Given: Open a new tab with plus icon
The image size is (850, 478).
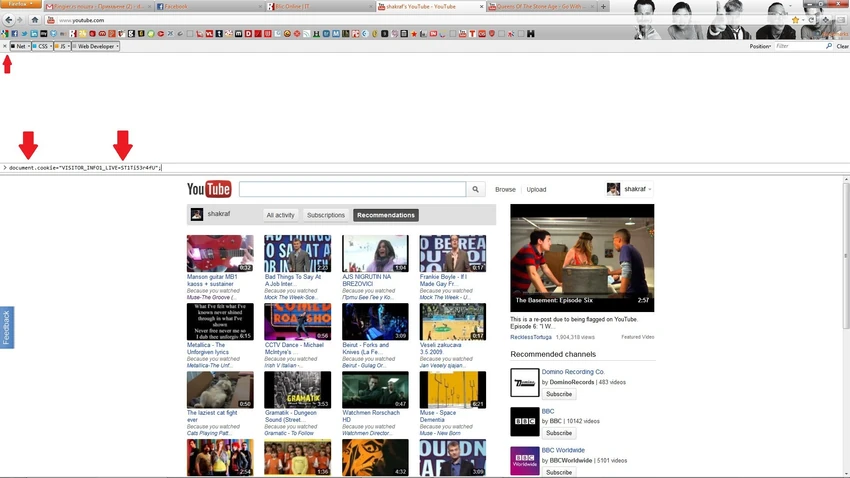Looking at the screenshot, I should pyautogui.click(x=603, y=7).
